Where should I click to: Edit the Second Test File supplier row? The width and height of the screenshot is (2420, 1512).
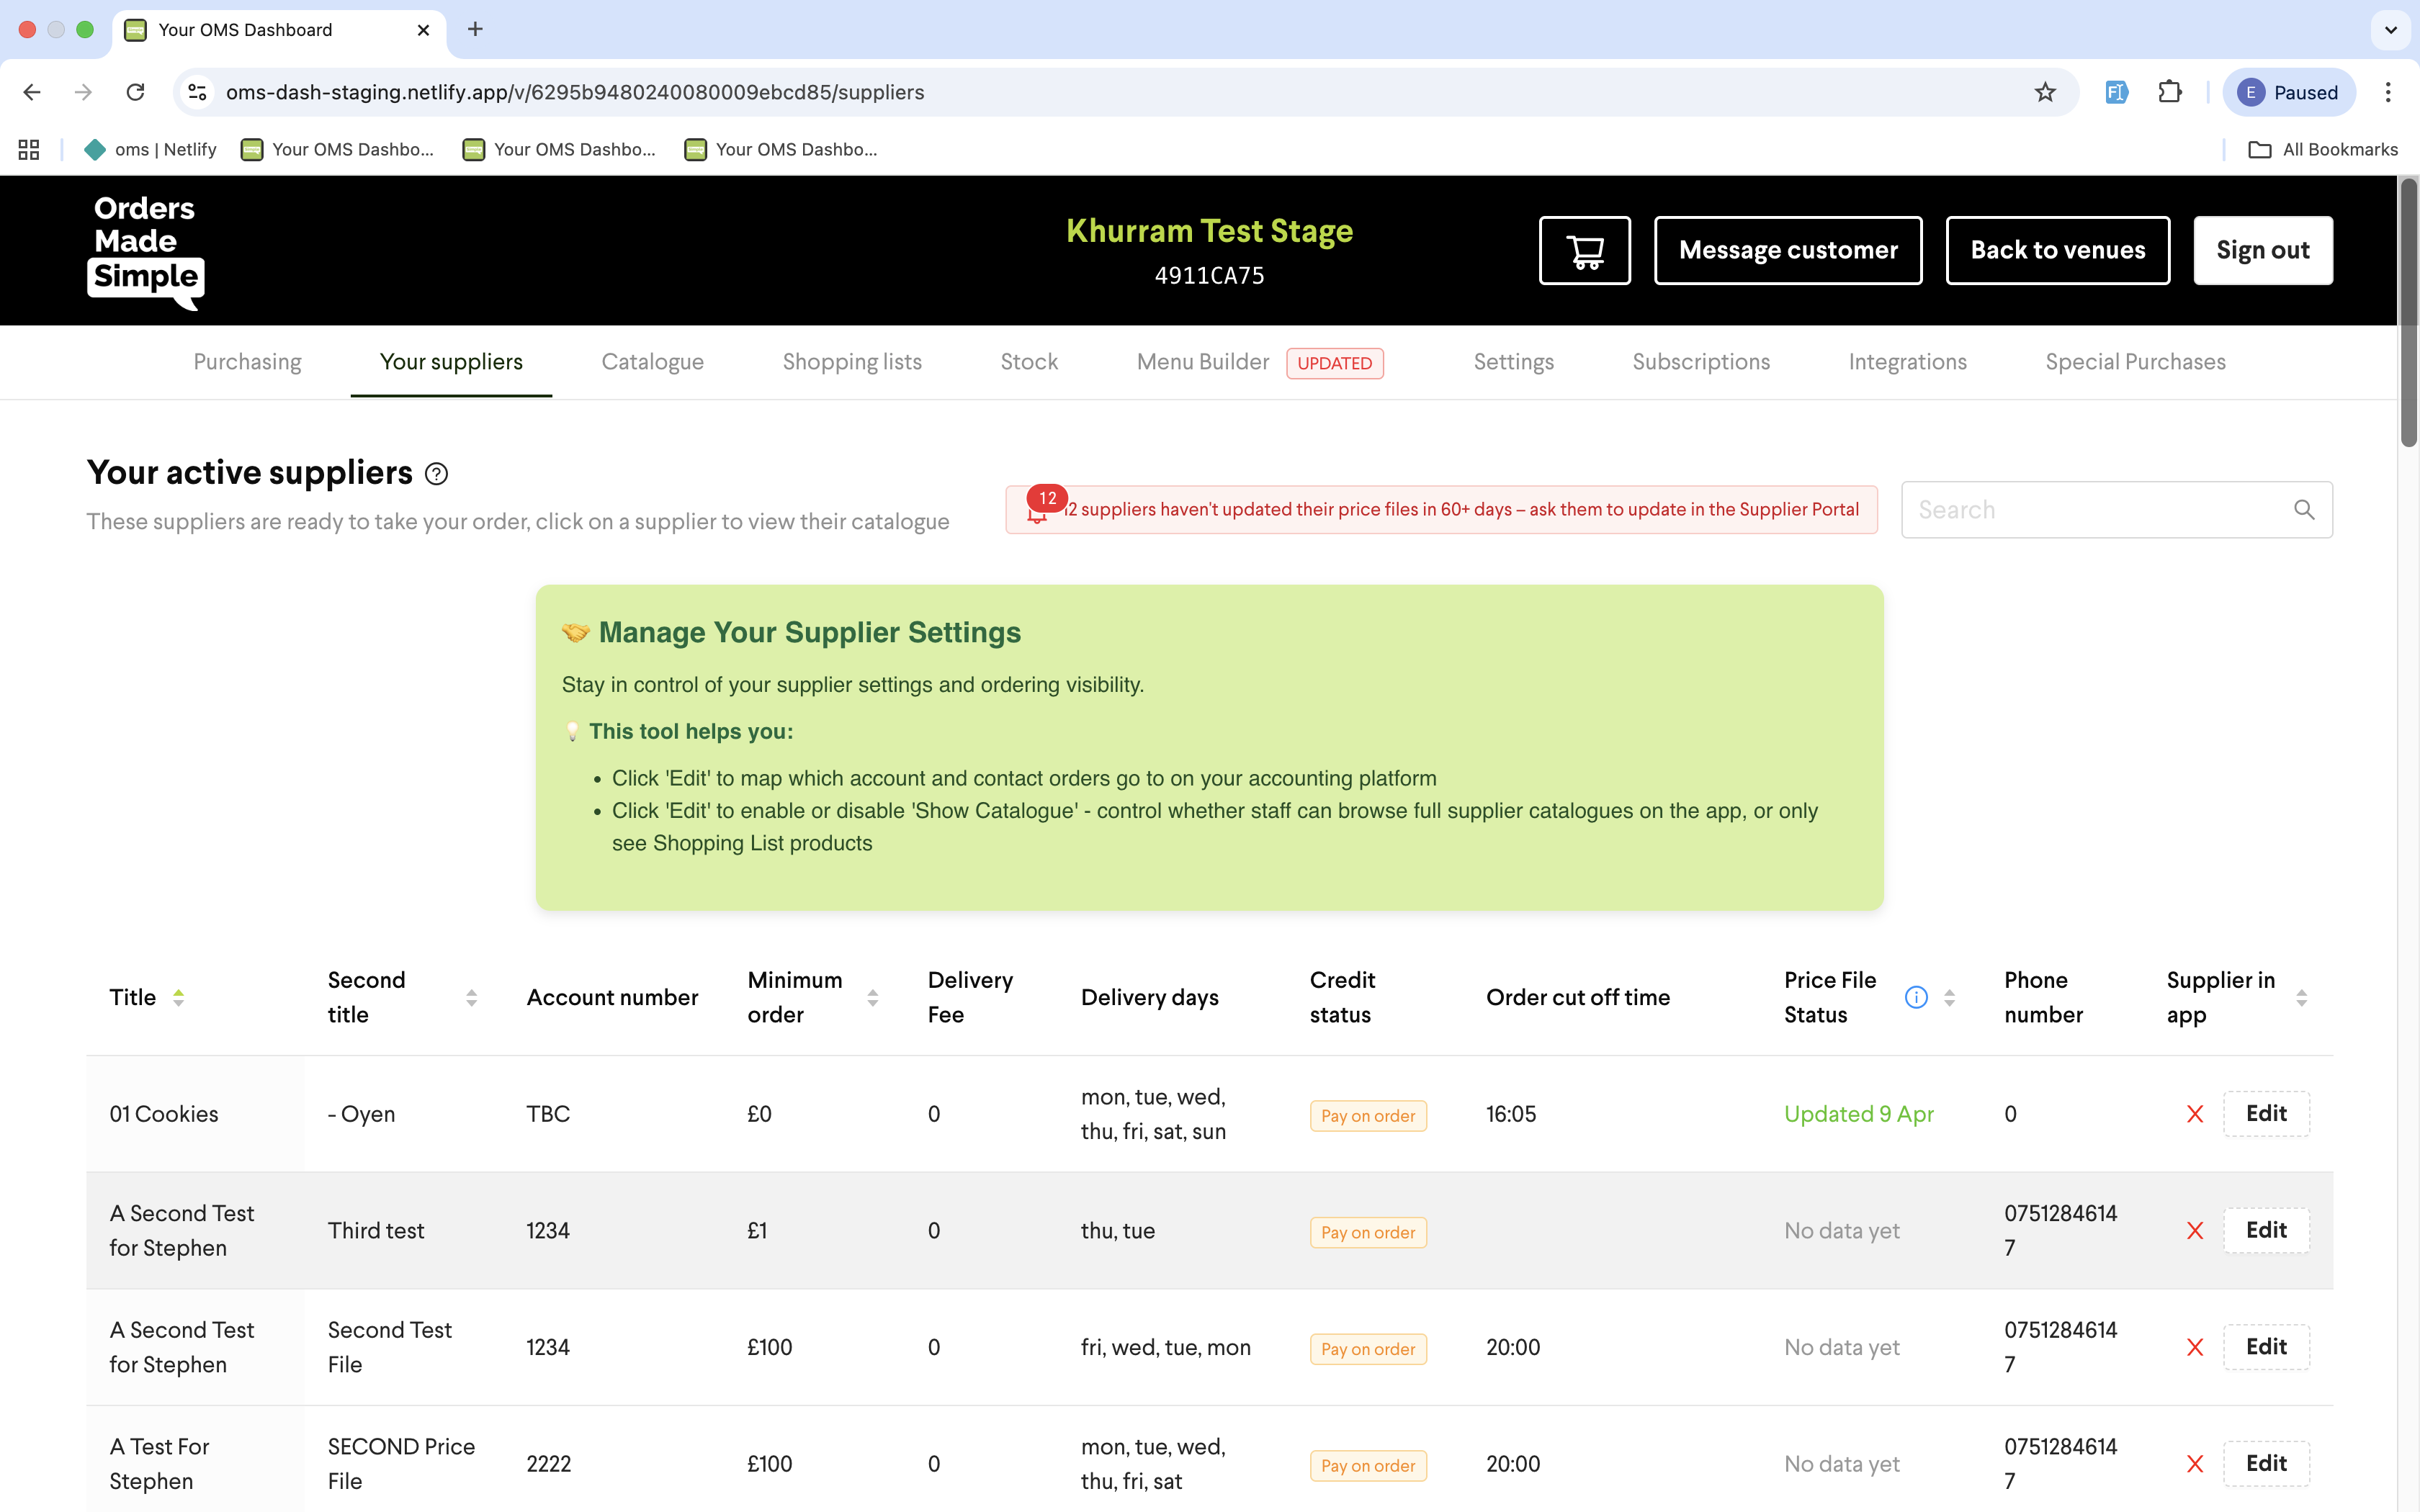pyautogui.click(x=2266, y=1348)
